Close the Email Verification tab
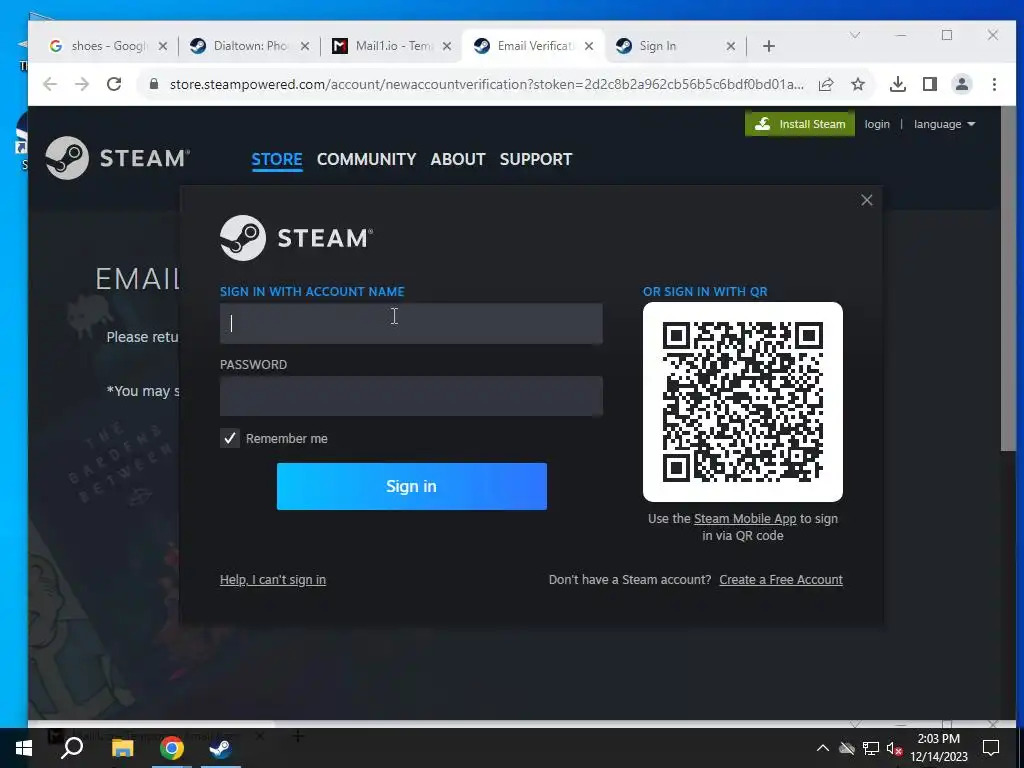The height and width of the screenshot is (768, 1024). [x=589, y=46]
